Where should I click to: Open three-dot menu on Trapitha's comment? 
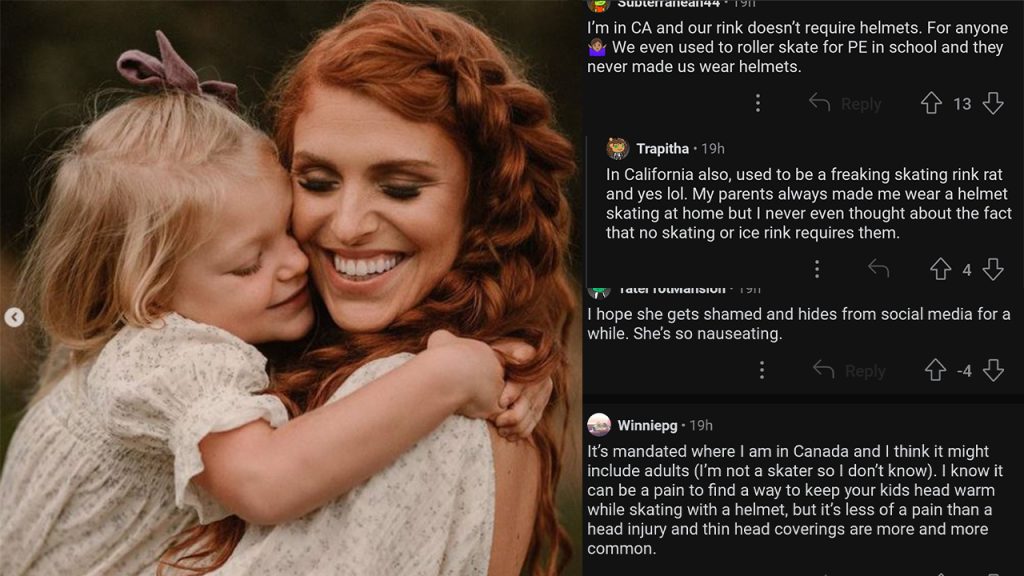[x=817, y=269]
